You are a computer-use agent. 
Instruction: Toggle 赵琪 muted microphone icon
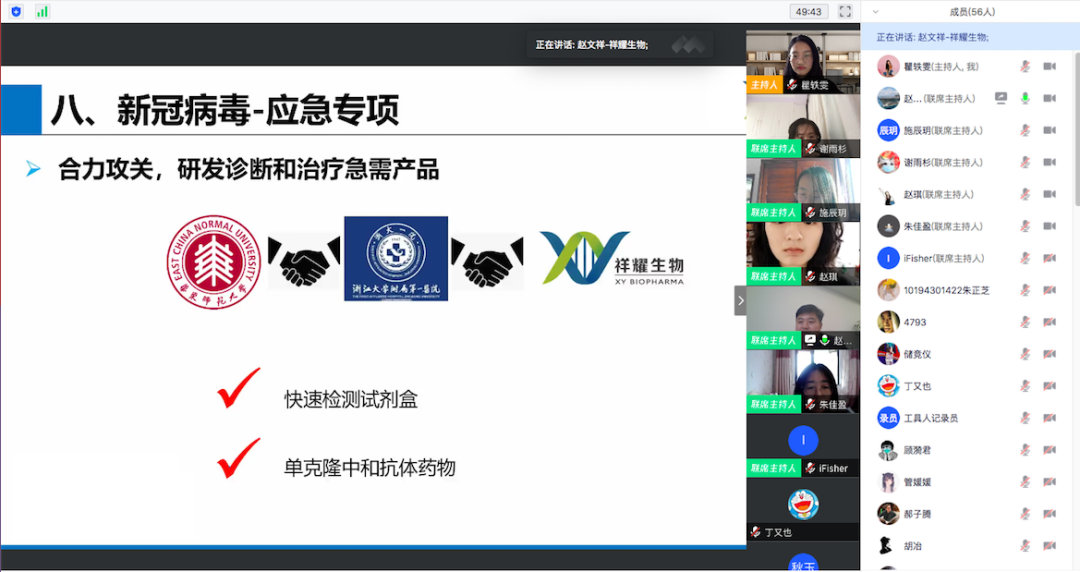coord(1025,194)
